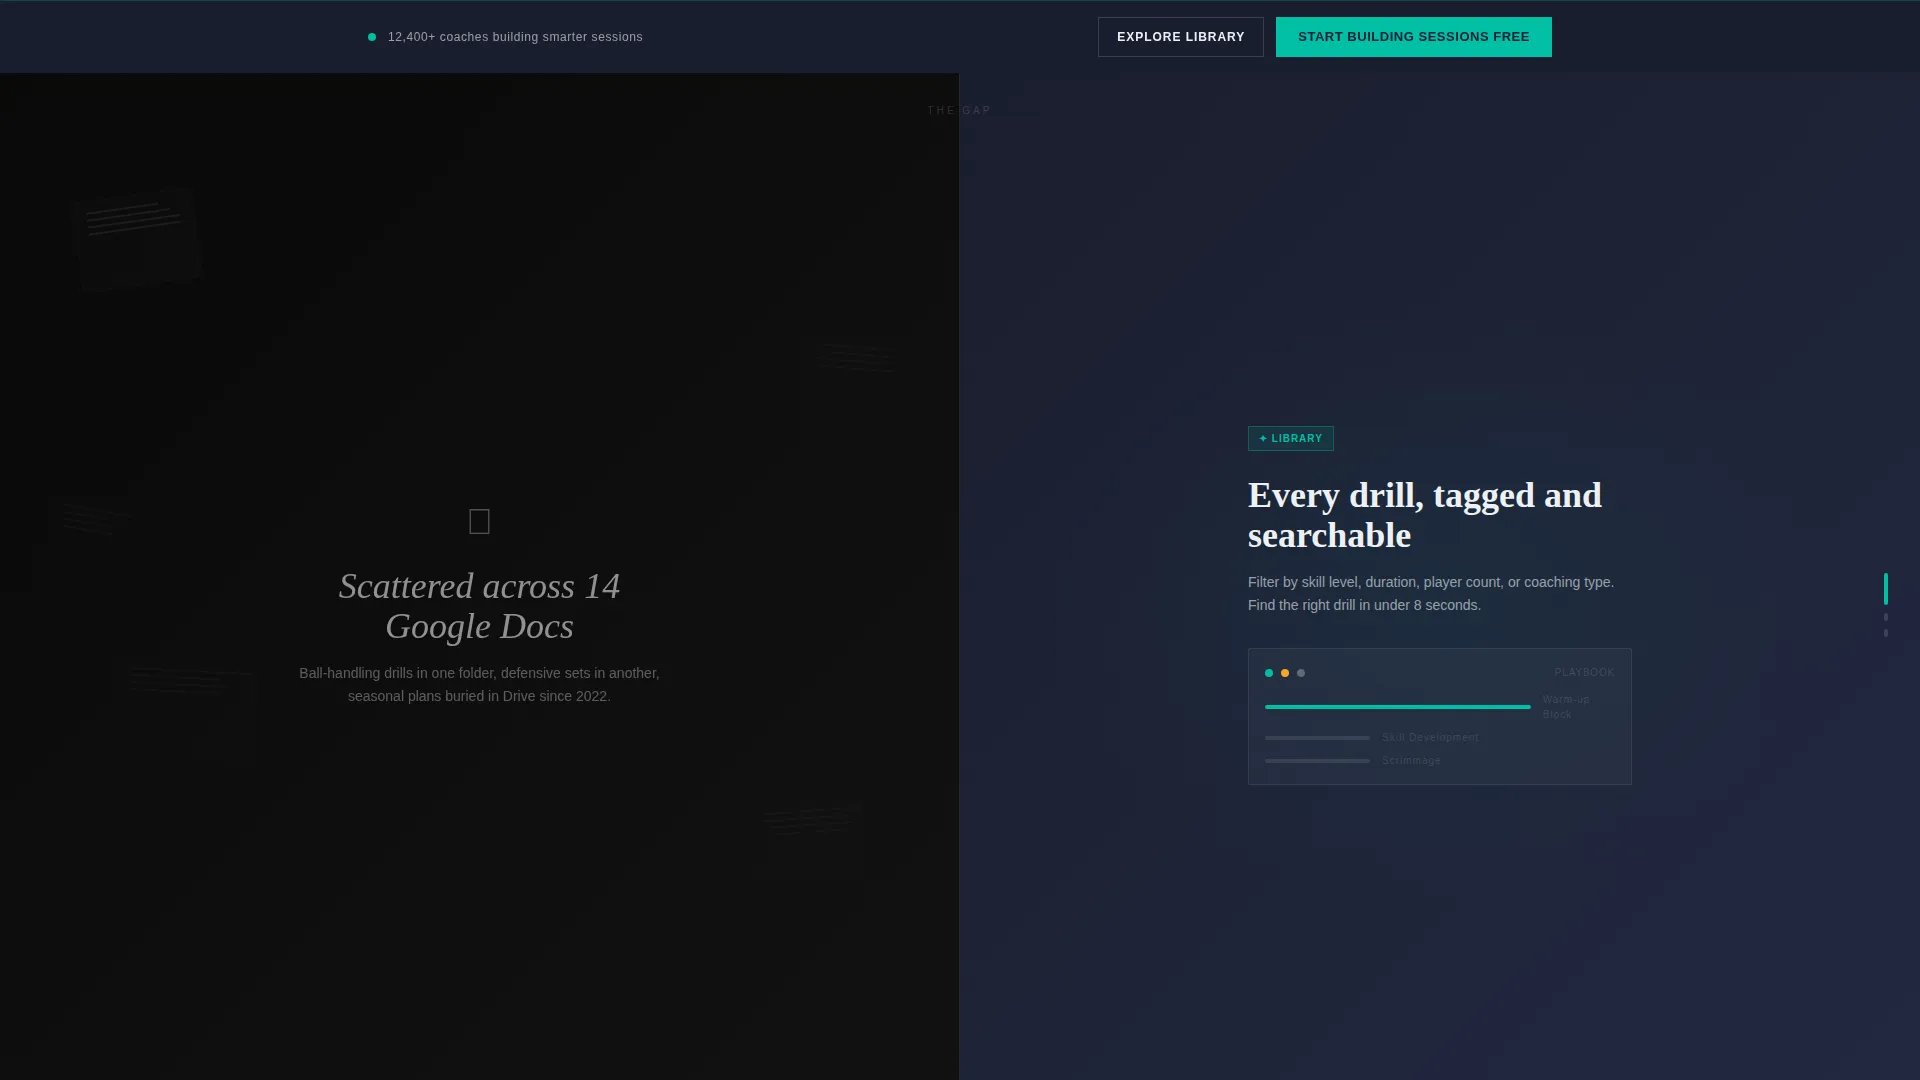The image size is (1920, 1080).
Task: Click the 'Every drill, tagged and searchable' heading
Action: (x=1425, y=516)
